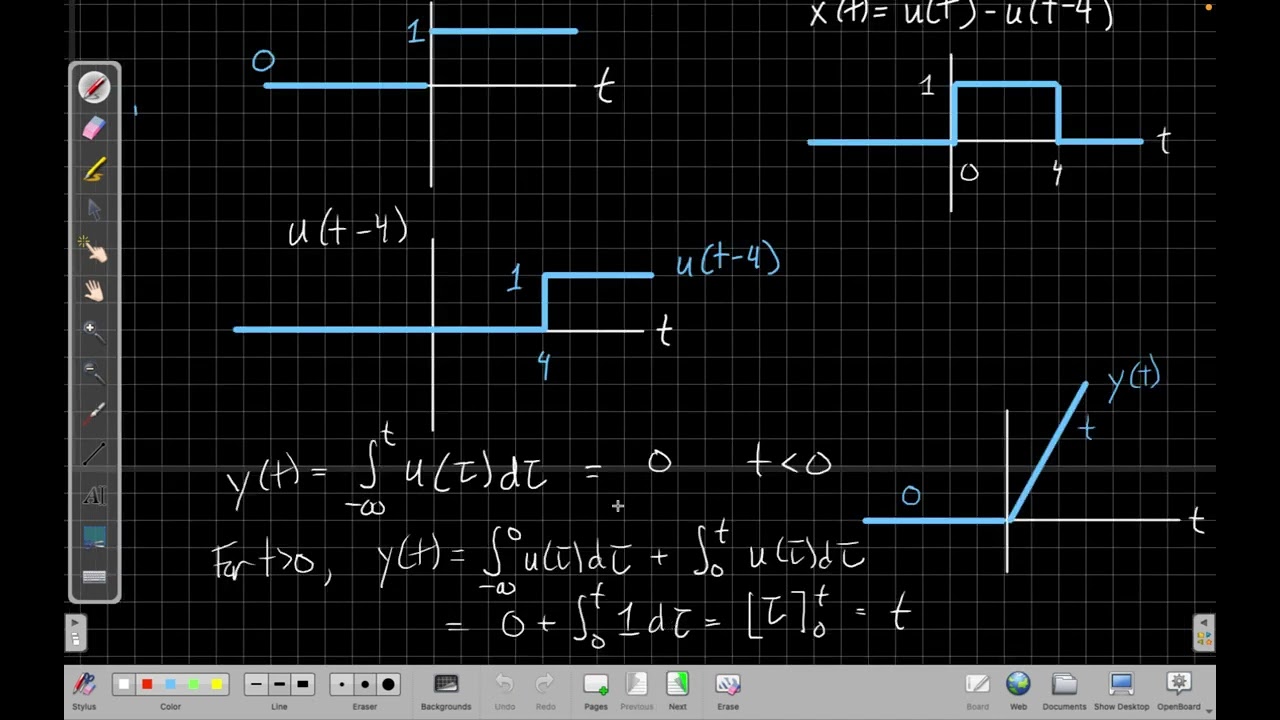Select the small eraser size
1280x720 pixels.
(x=342, y=684)
